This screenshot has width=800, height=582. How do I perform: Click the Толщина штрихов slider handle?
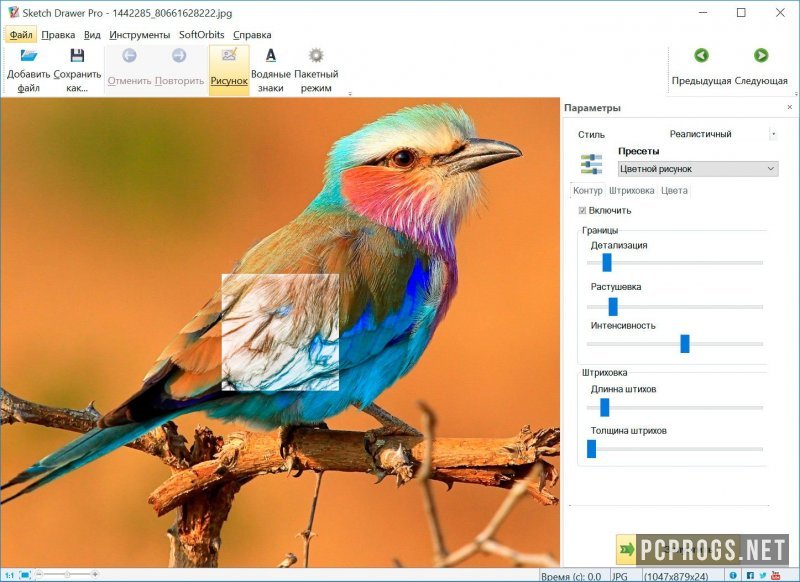pyautogui.click(x=591, y=449)
